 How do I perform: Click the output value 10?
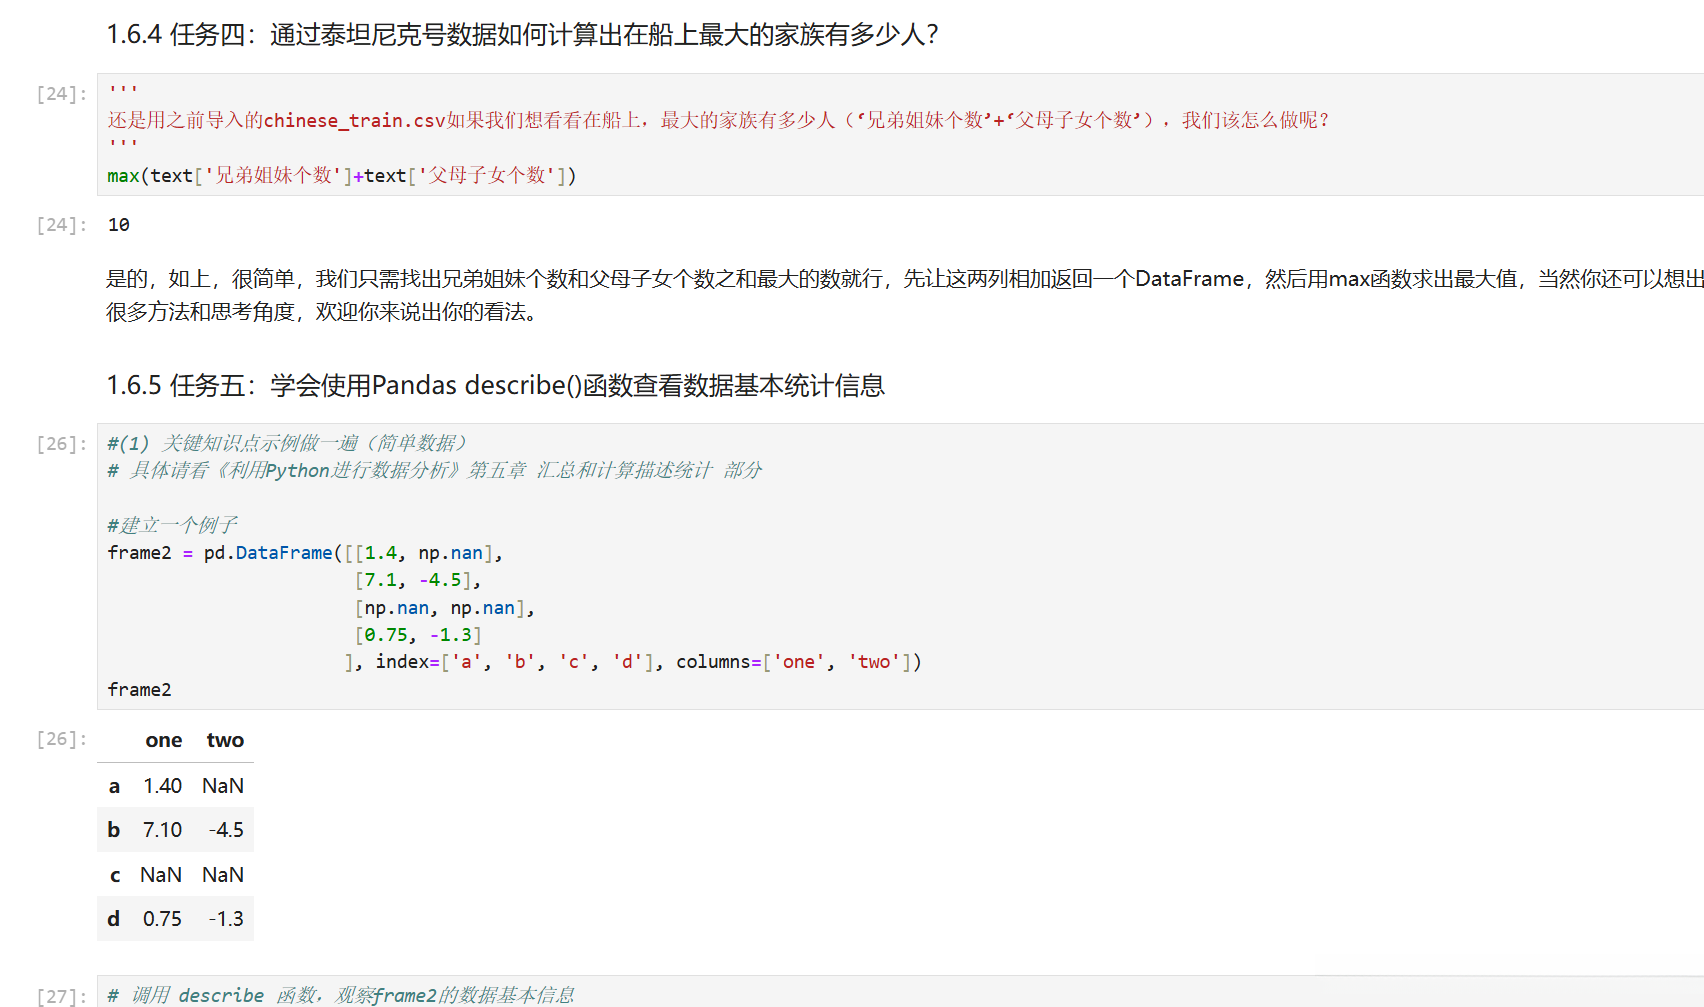tap(119, 225)
